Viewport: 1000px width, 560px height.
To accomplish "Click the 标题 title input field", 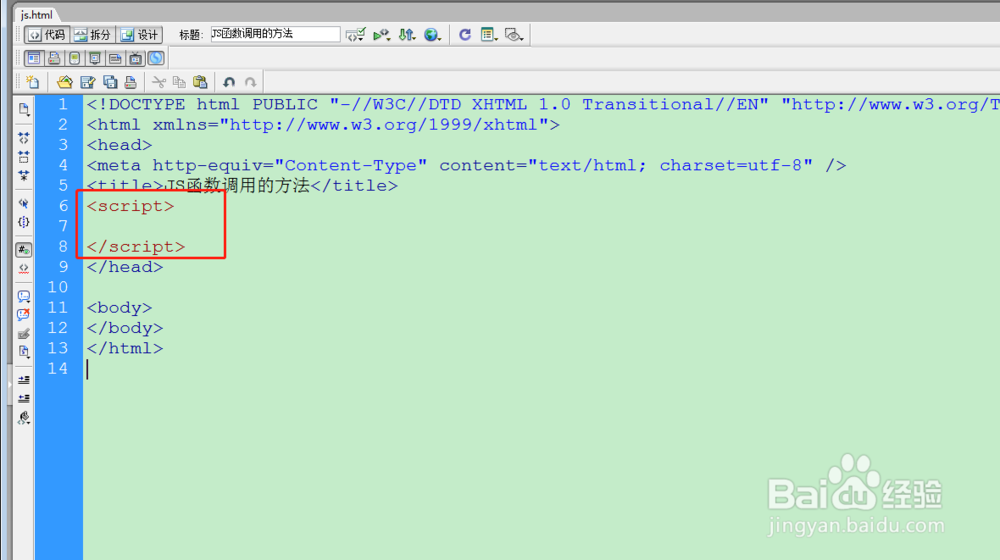I will 276,34.
